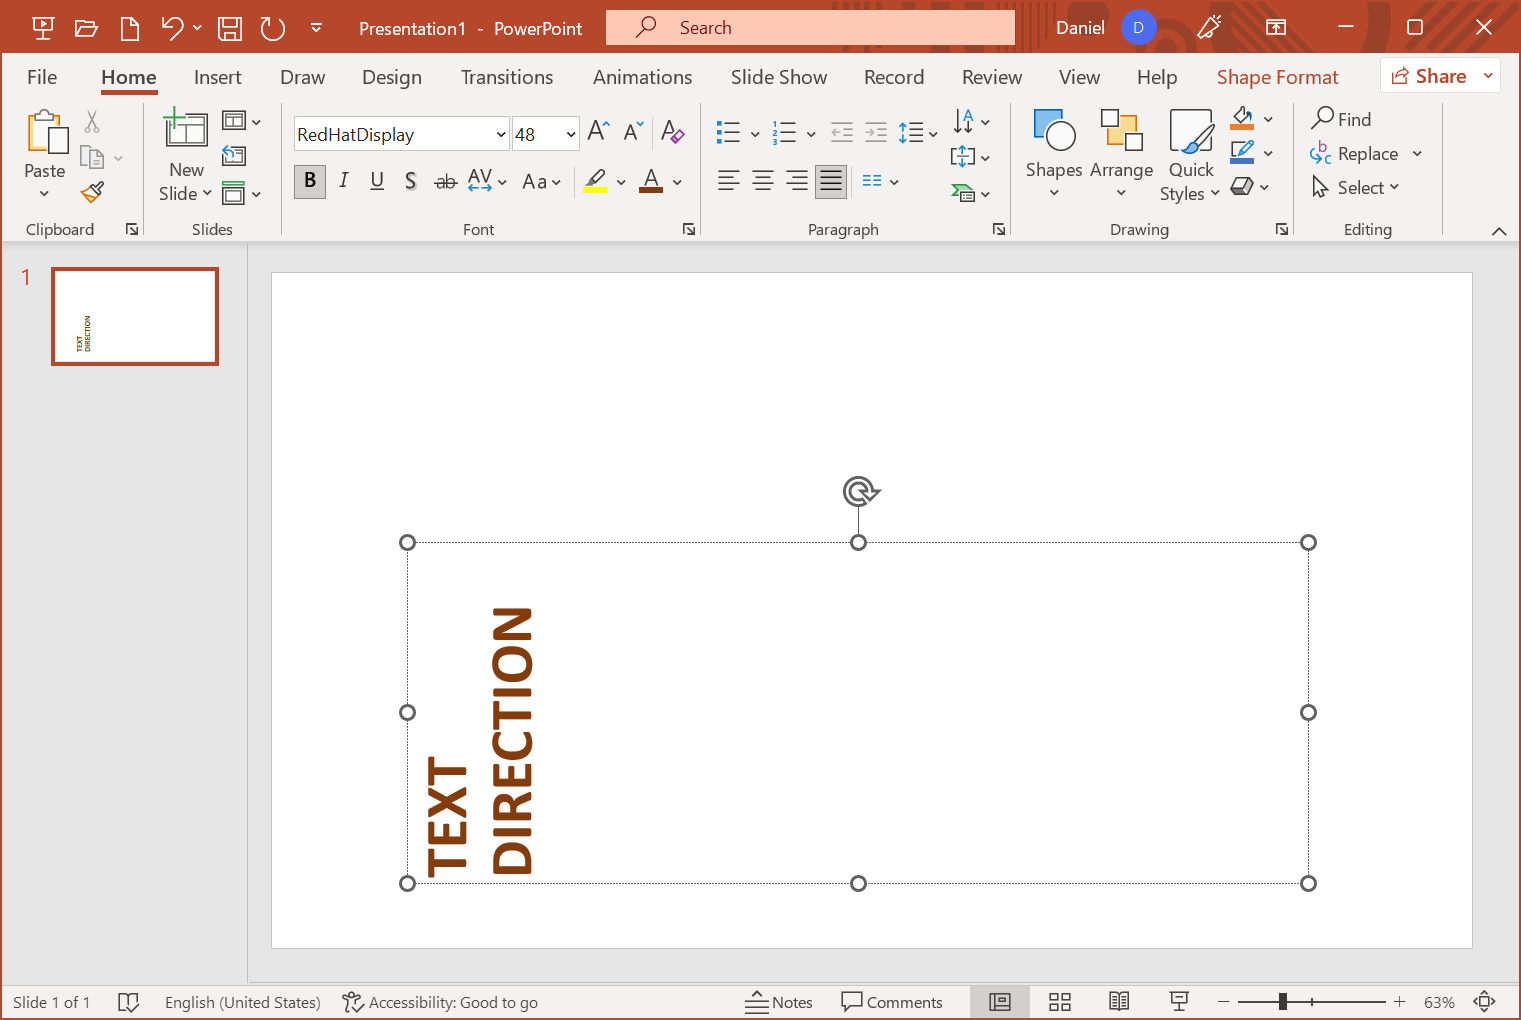
Task: Click the Save icon in title bar
Action: (x=230, y=28)
